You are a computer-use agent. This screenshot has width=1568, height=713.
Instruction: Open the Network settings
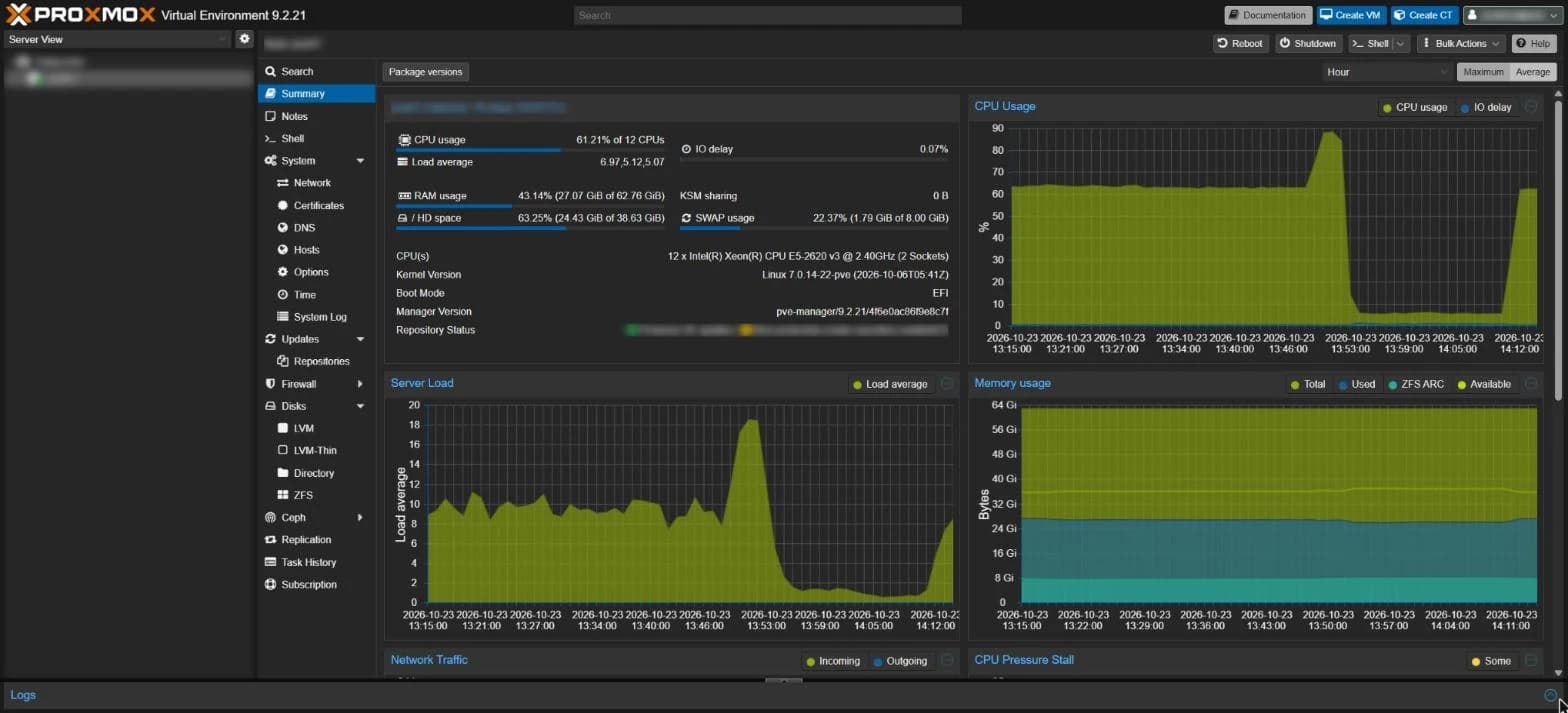[x=312, y=183]
